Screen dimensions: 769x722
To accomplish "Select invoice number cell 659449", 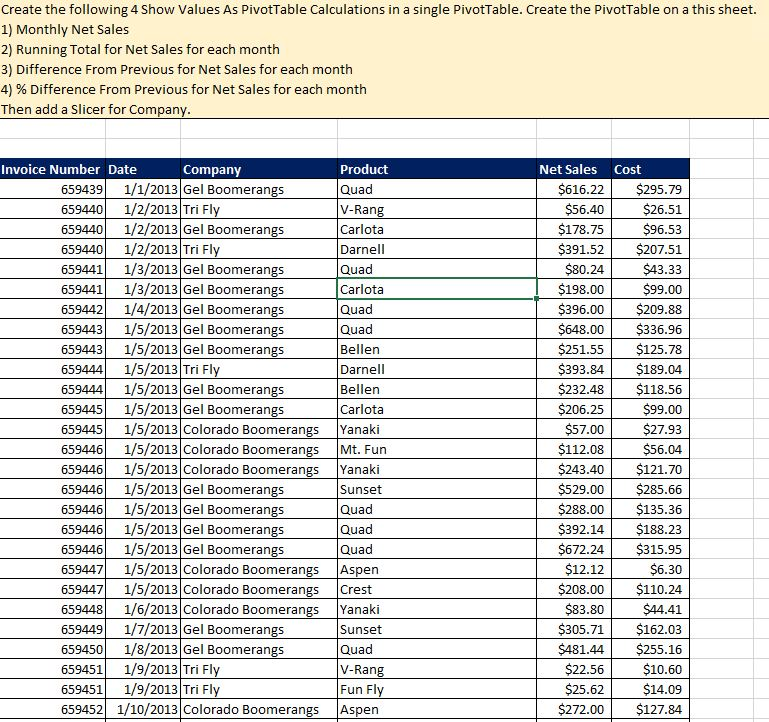I will click(52, 630).
